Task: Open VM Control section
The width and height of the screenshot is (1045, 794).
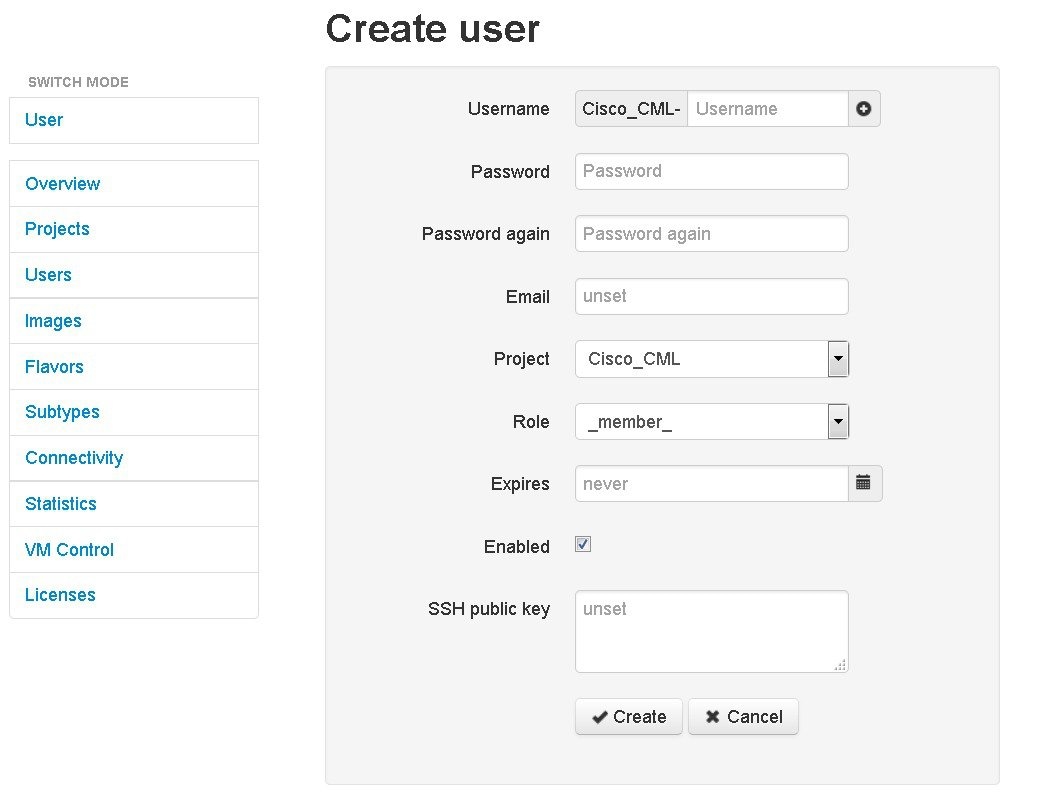Action: (69, 550)
